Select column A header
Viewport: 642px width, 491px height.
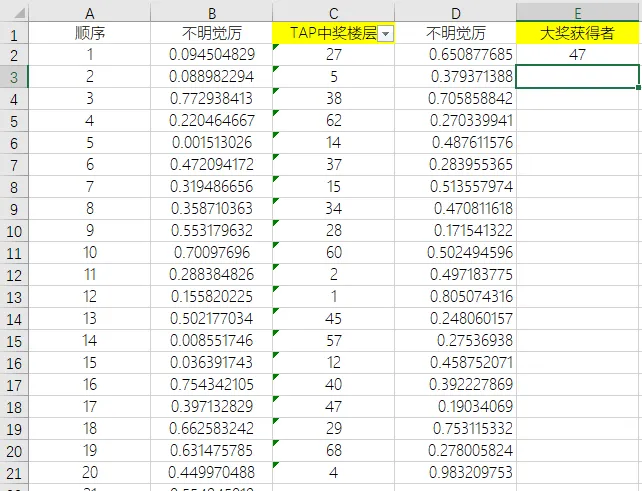click(90, 14)
